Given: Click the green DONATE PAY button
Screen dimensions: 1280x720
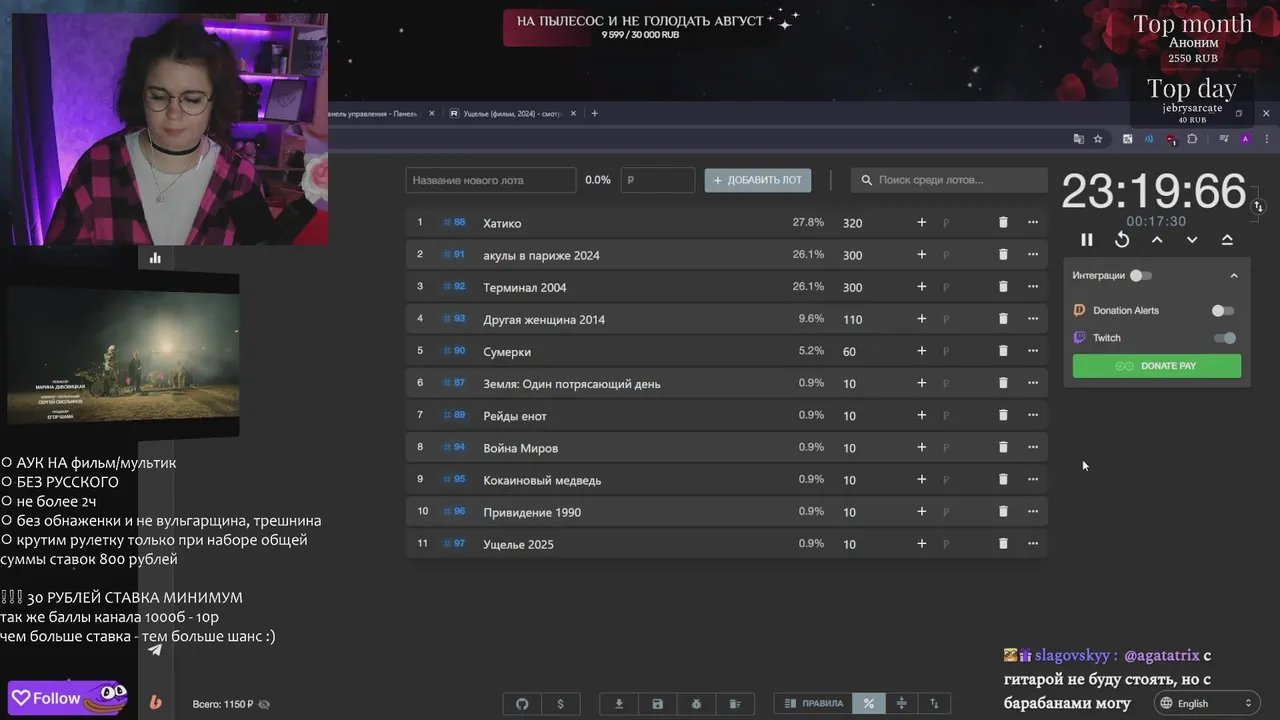Looking at the screenshot, I should (1157, 366).
